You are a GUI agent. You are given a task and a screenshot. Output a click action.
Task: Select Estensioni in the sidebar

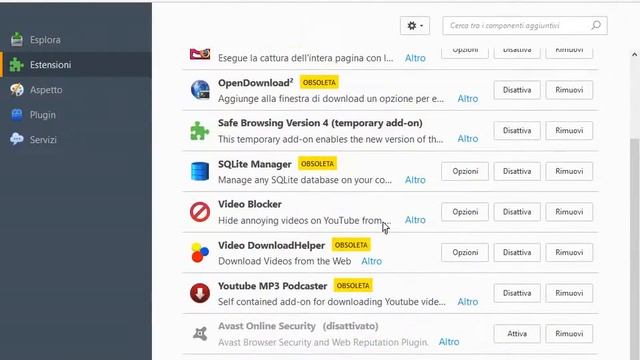pos(76,64)
